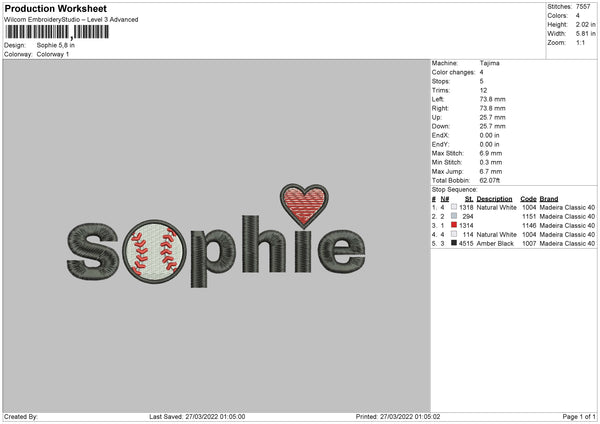Click the barcode under the worksheet header
Viewport: 600px width, 424px height.
(57, 32)
